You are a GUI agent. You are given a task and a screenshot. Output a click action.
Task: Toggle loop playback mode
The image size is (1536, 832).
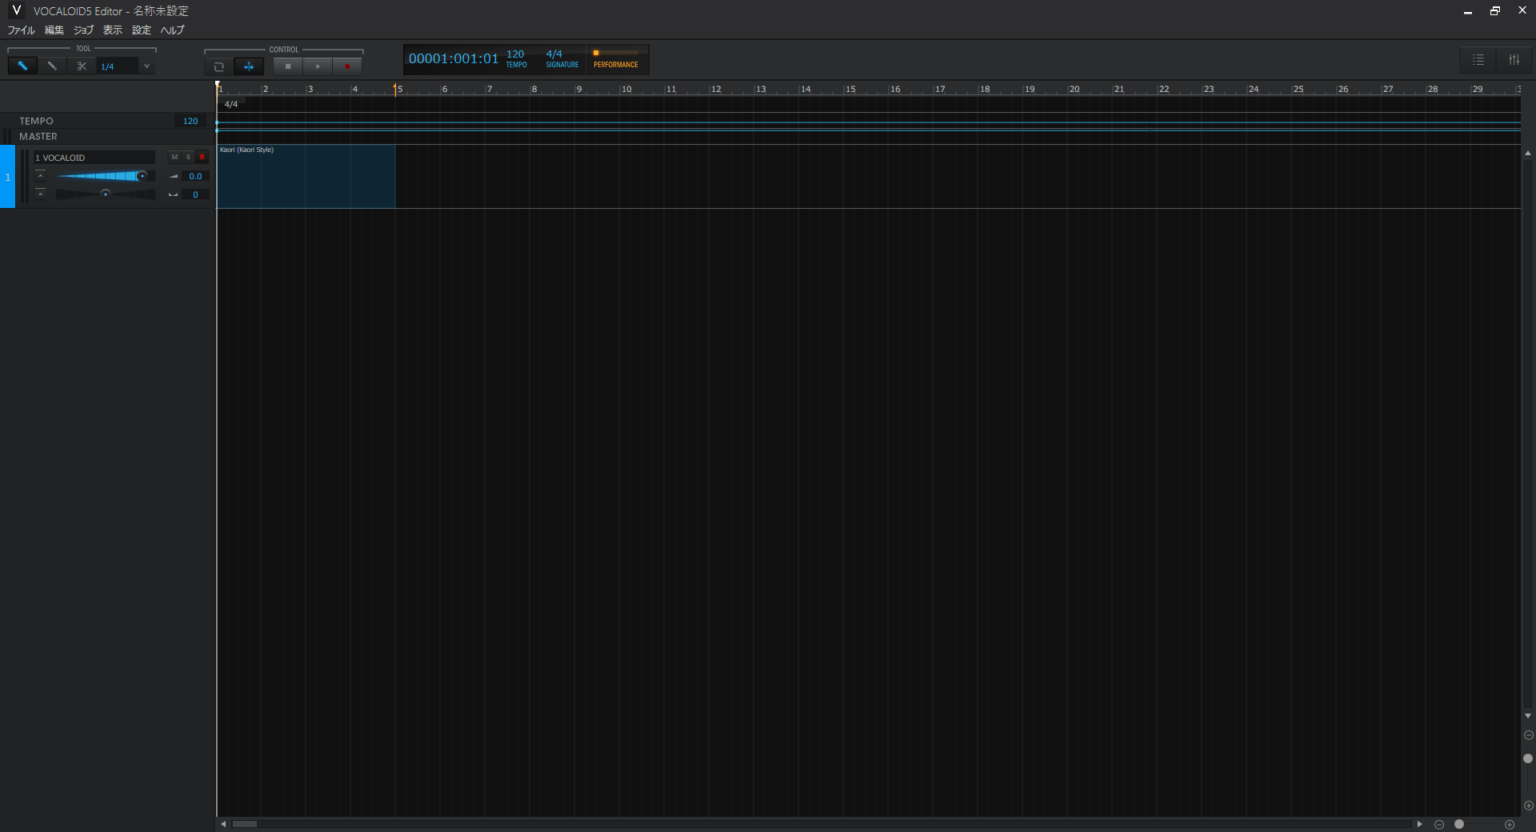pyautogui.click(x=219, y=67)
